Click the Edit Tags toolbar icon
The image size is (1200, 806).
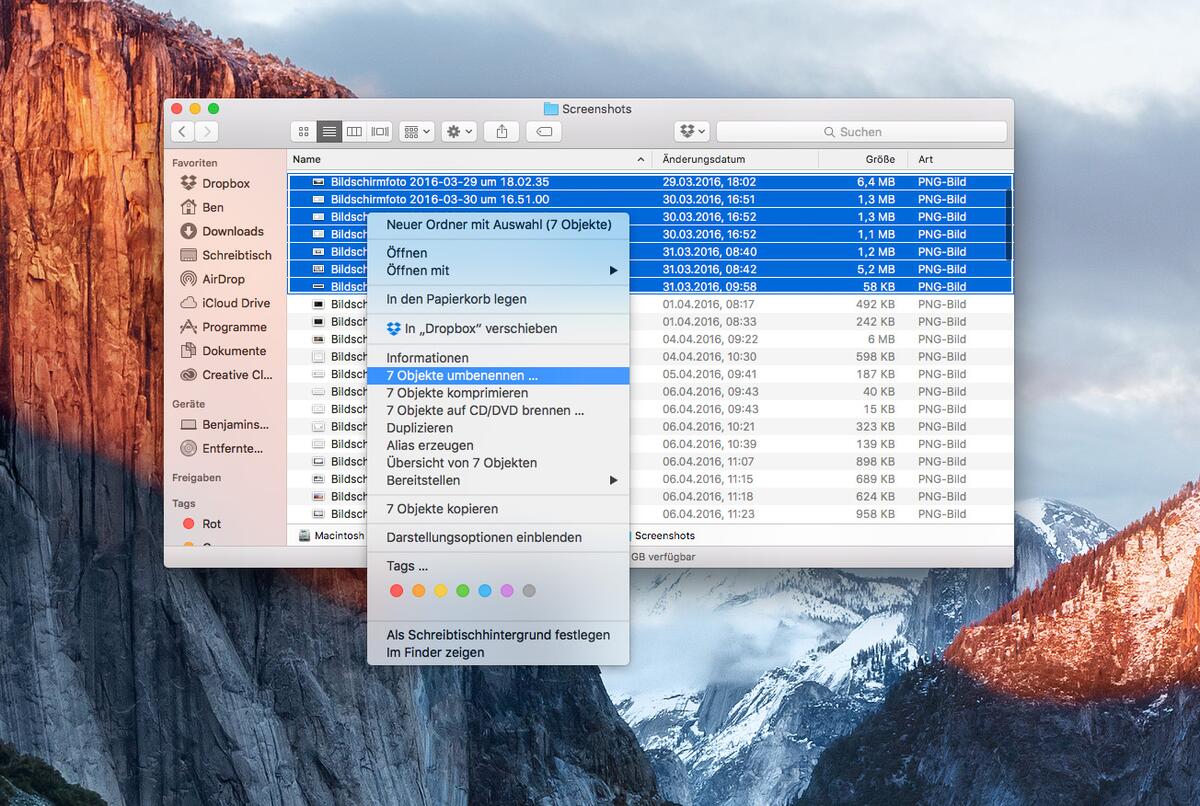544,132
